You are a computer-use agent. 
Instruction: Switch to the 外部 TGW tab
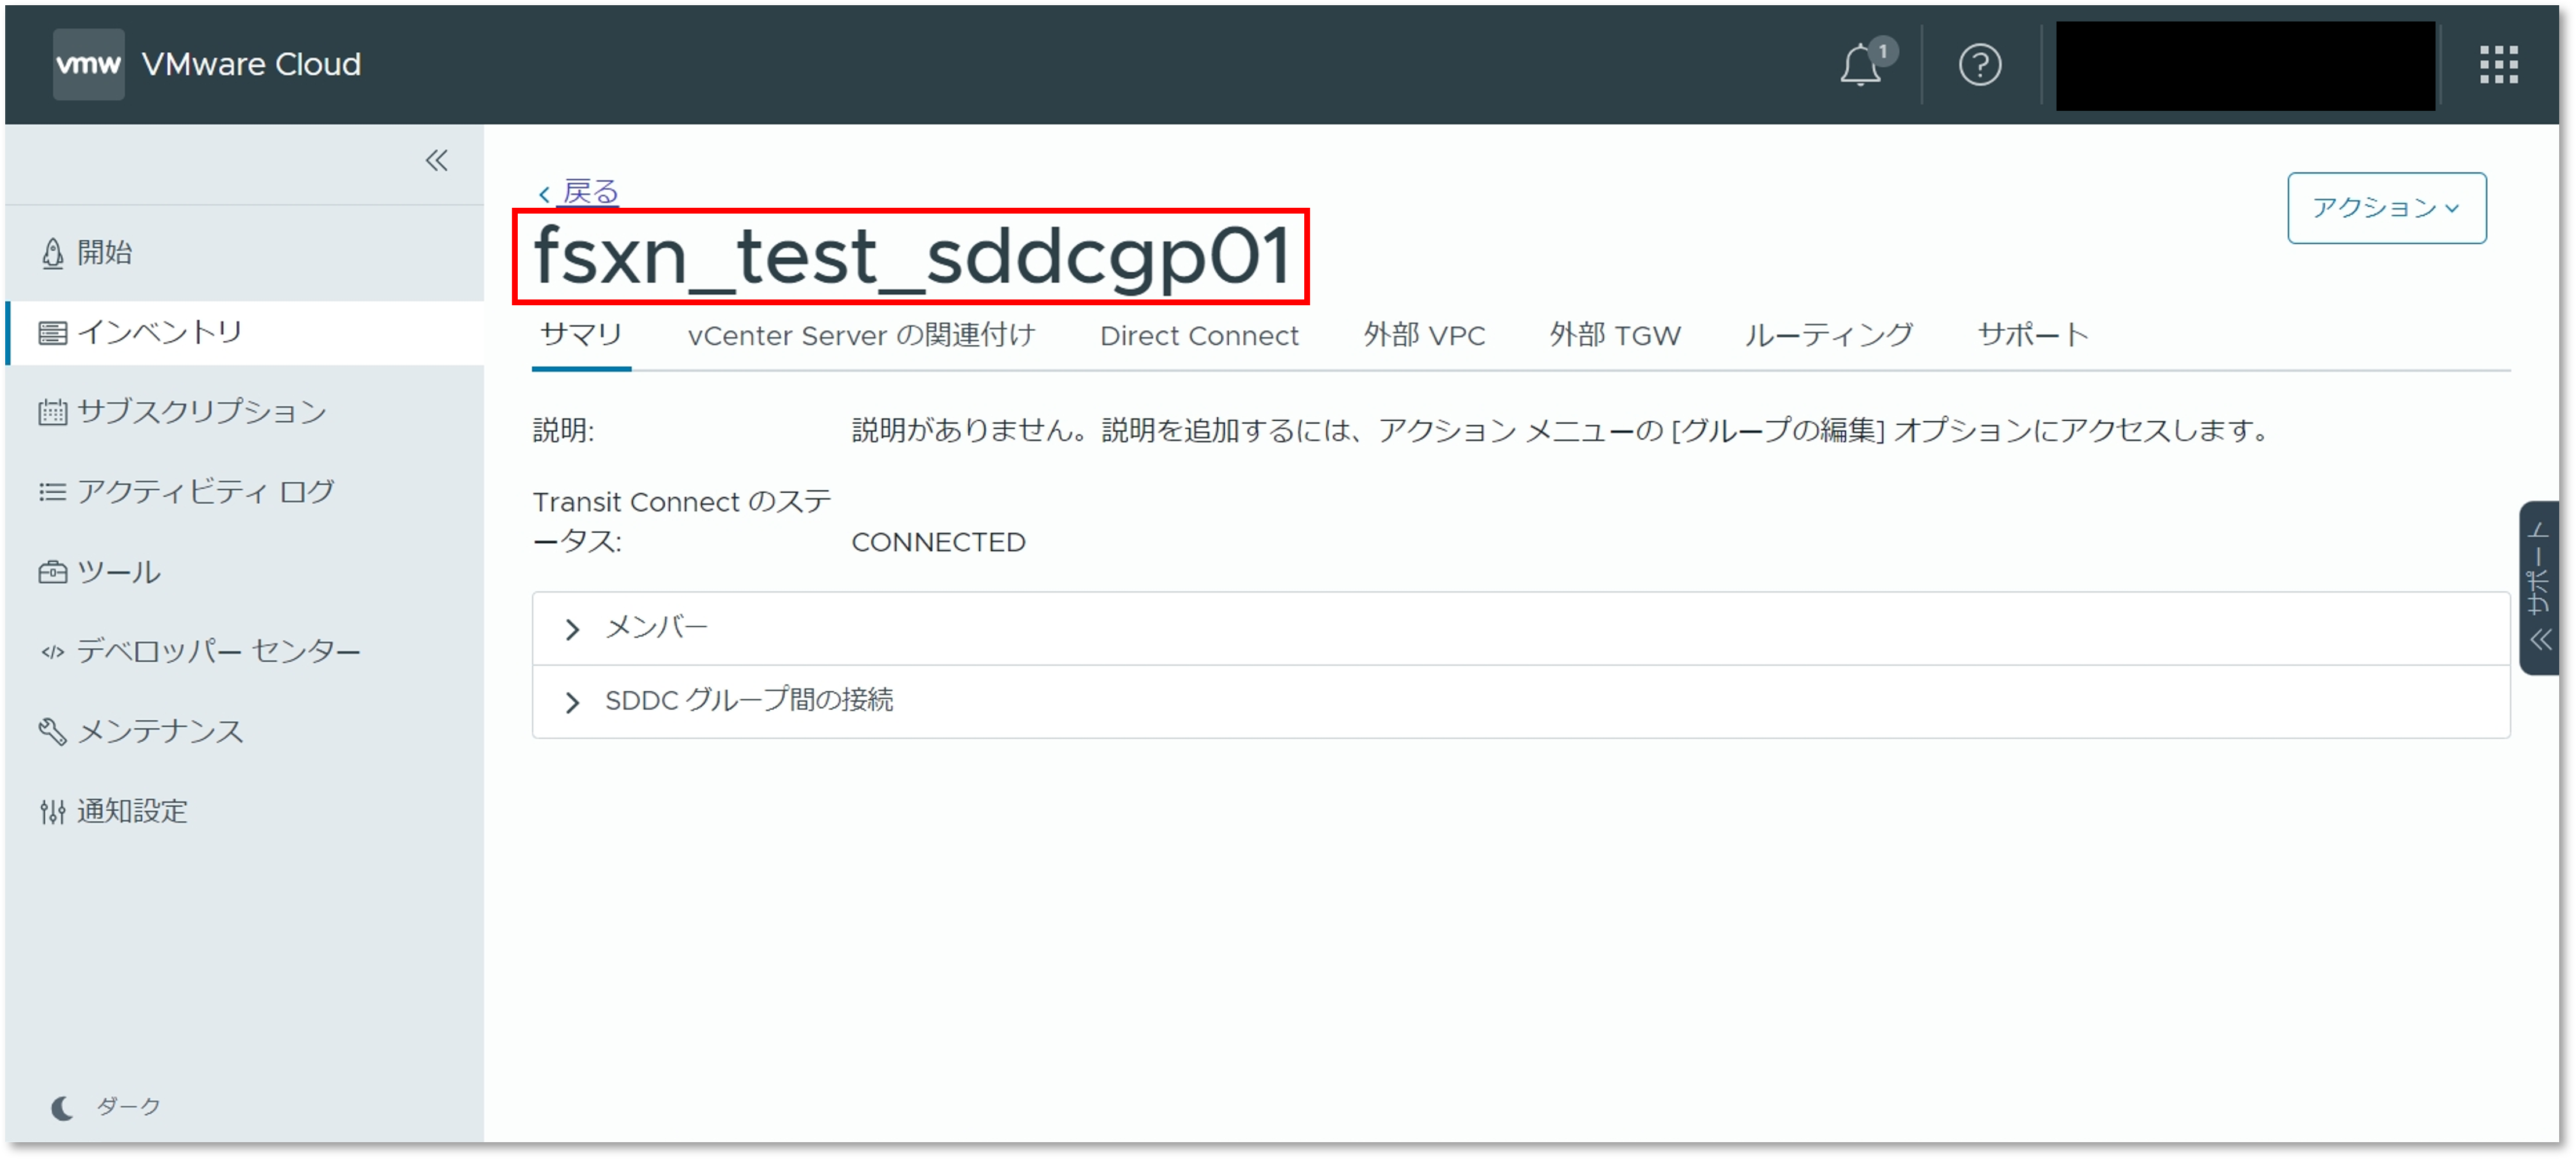[x=1615, y=335]
